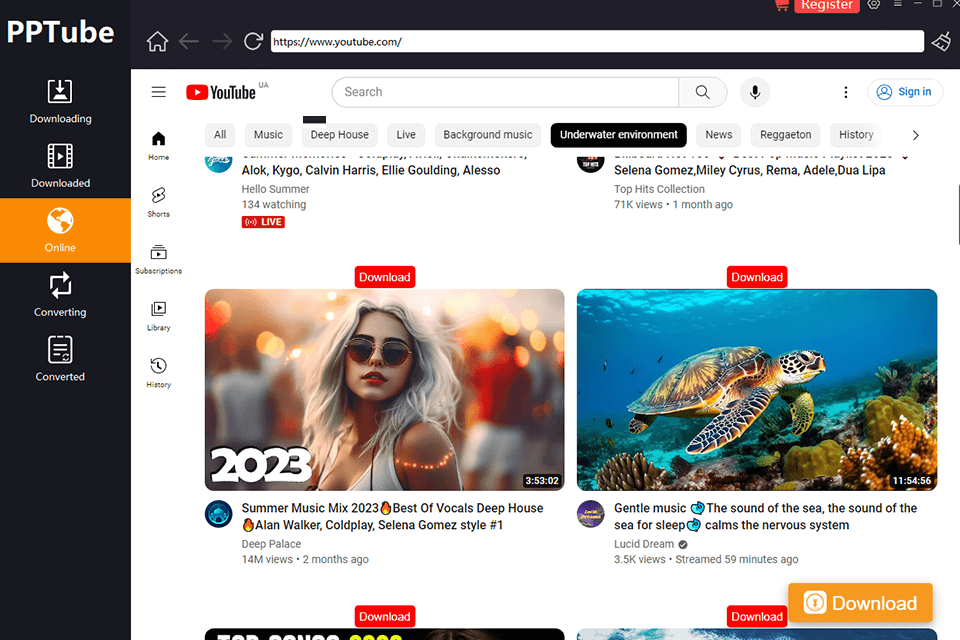This screenshot has height=640, width=960.
Task: Click the search magnifier button
Action: [703, 92]
